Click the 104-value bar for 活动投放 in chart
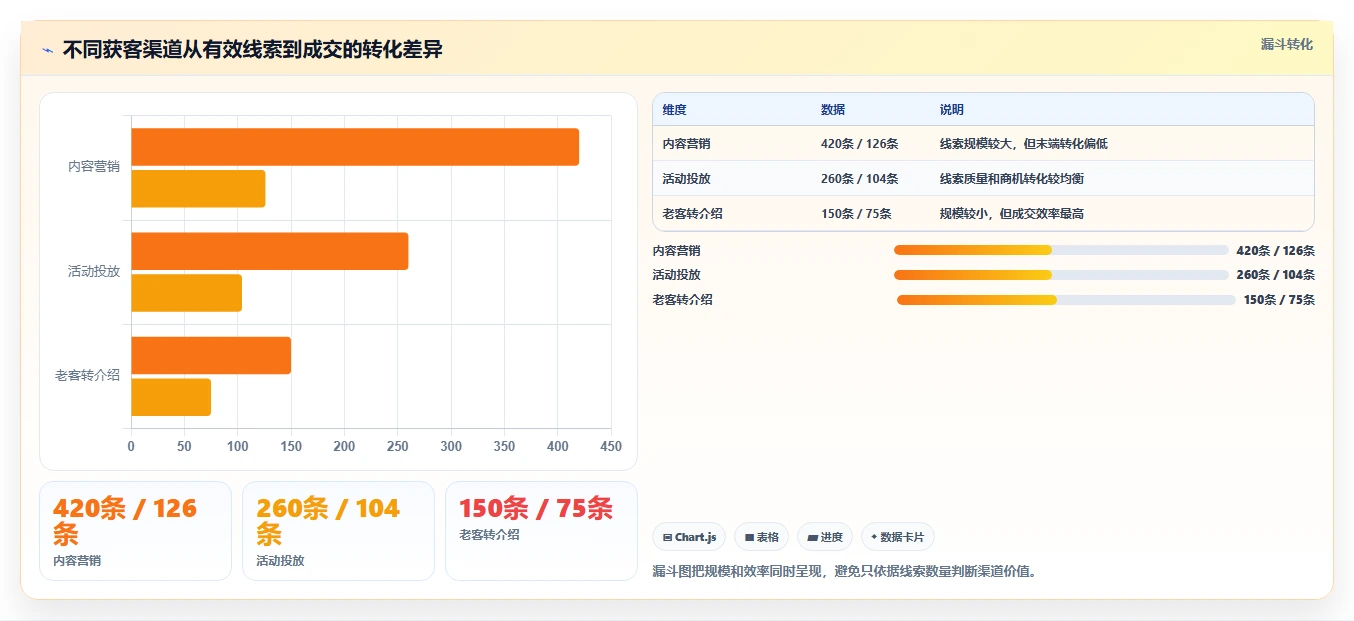1354x621 pixels. point(187,293)
